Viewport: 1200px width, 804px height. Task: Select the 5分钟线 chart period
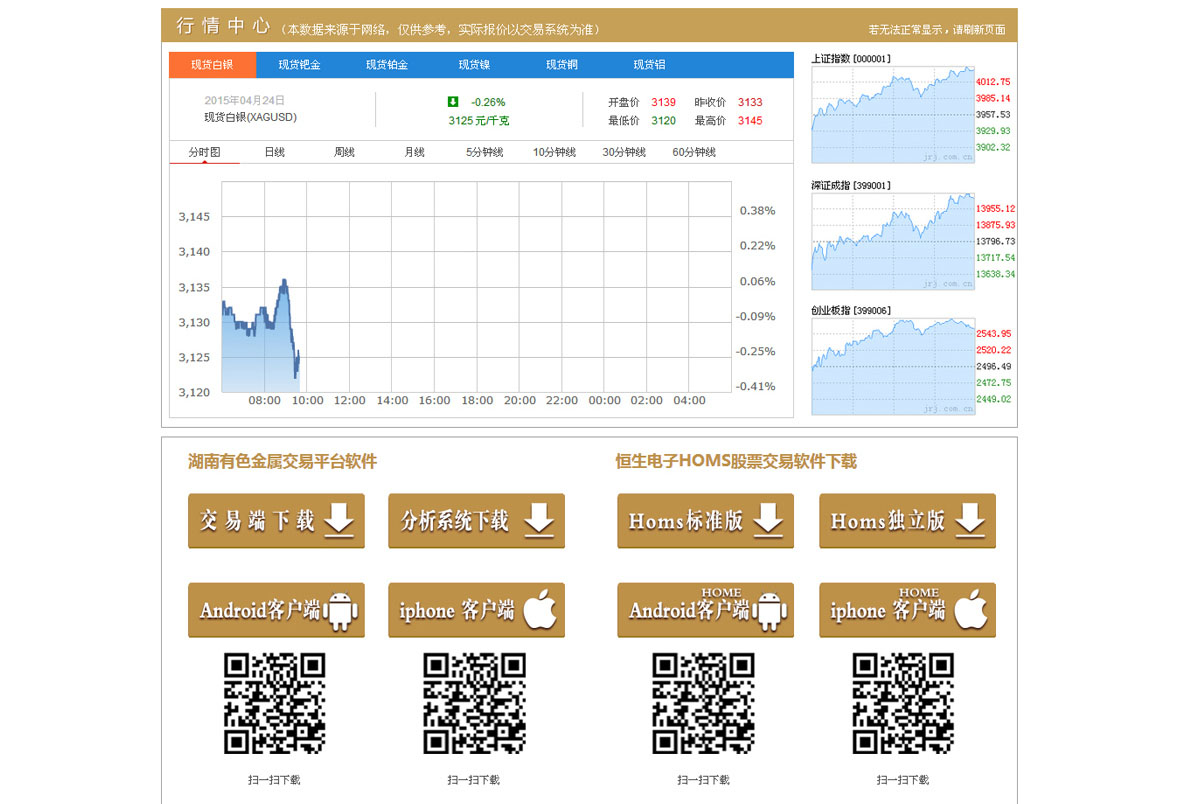click(485, 152)
